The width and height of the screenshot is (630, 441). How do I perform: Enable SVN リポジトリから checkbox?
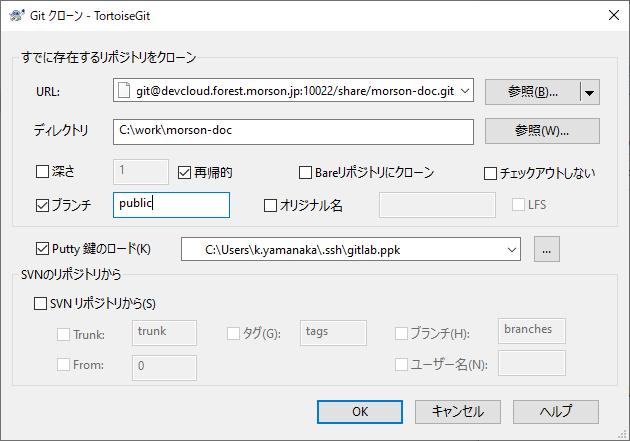[42, 302]
